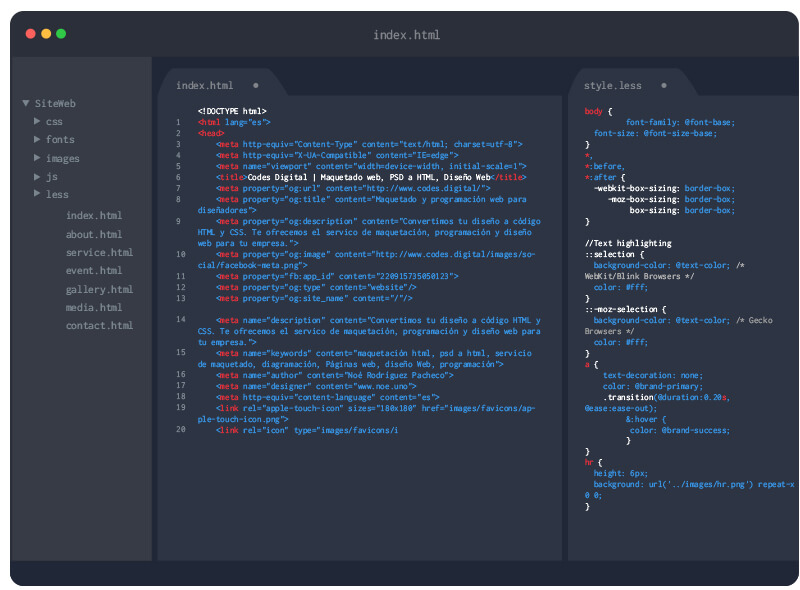Screen dimensions: 800x590
Task: Open contact.html file
Action: [x=99, y=326]
